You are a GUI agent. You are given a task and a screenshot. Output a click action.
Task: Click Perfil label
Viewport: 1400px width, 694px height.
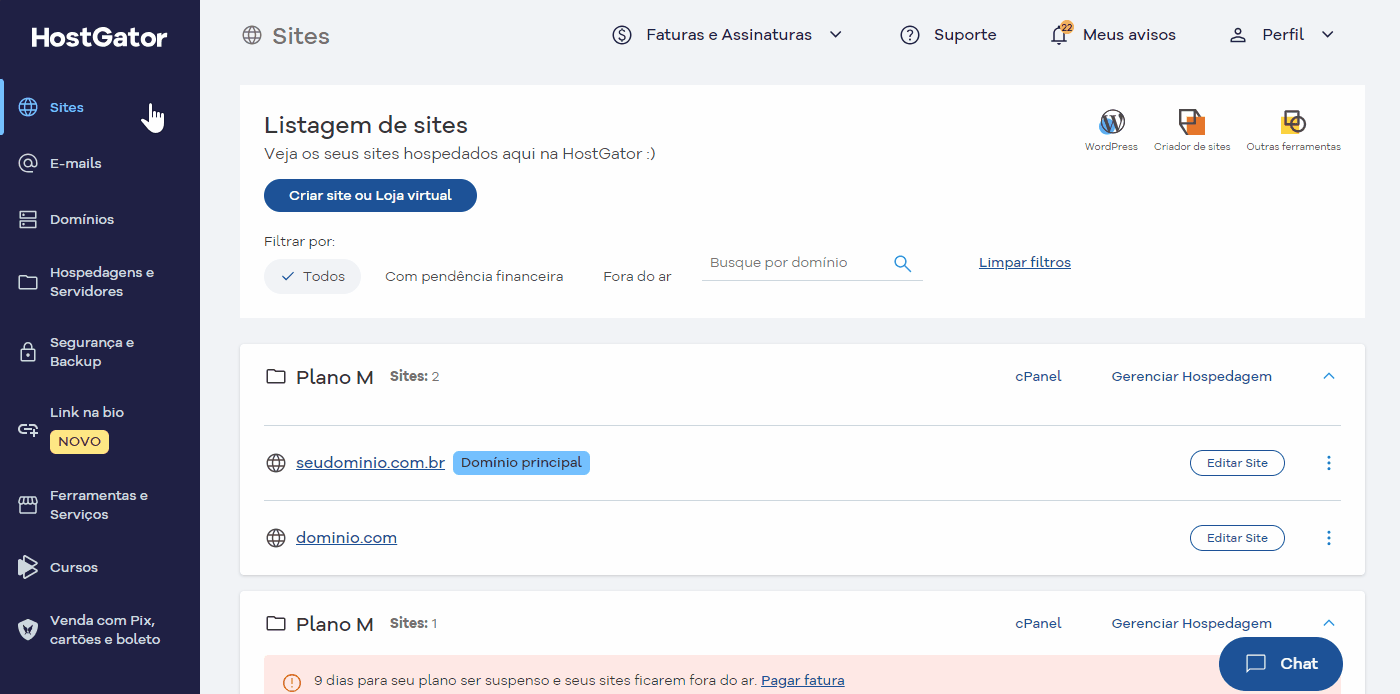1283,35
